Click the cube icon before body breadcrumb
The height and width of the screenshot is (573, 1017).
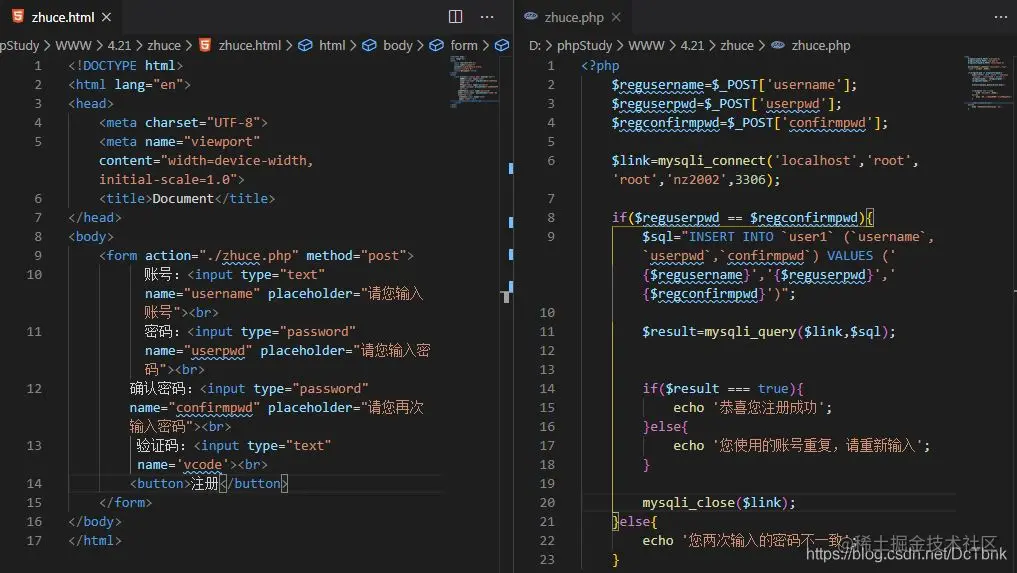click(369, 45)
